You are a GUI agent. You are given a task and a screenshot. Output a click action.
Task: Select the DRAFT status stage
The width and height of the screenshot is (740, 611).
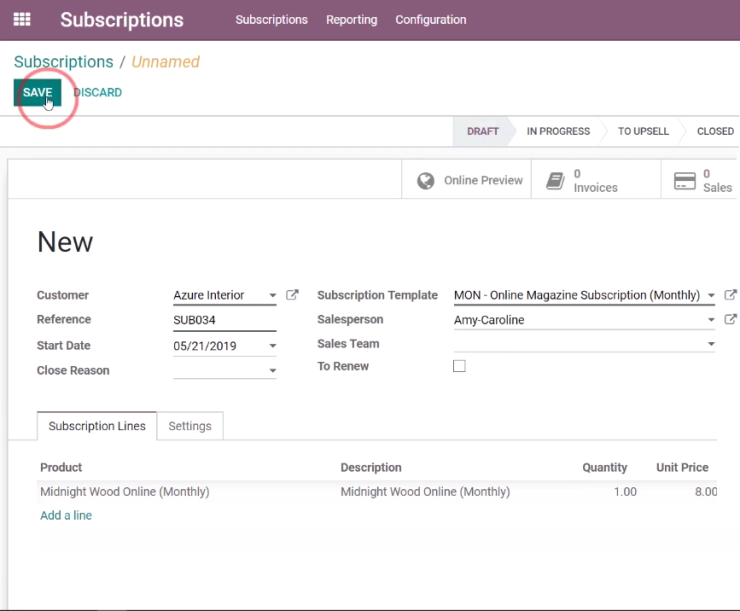click(x=483, y=131)
